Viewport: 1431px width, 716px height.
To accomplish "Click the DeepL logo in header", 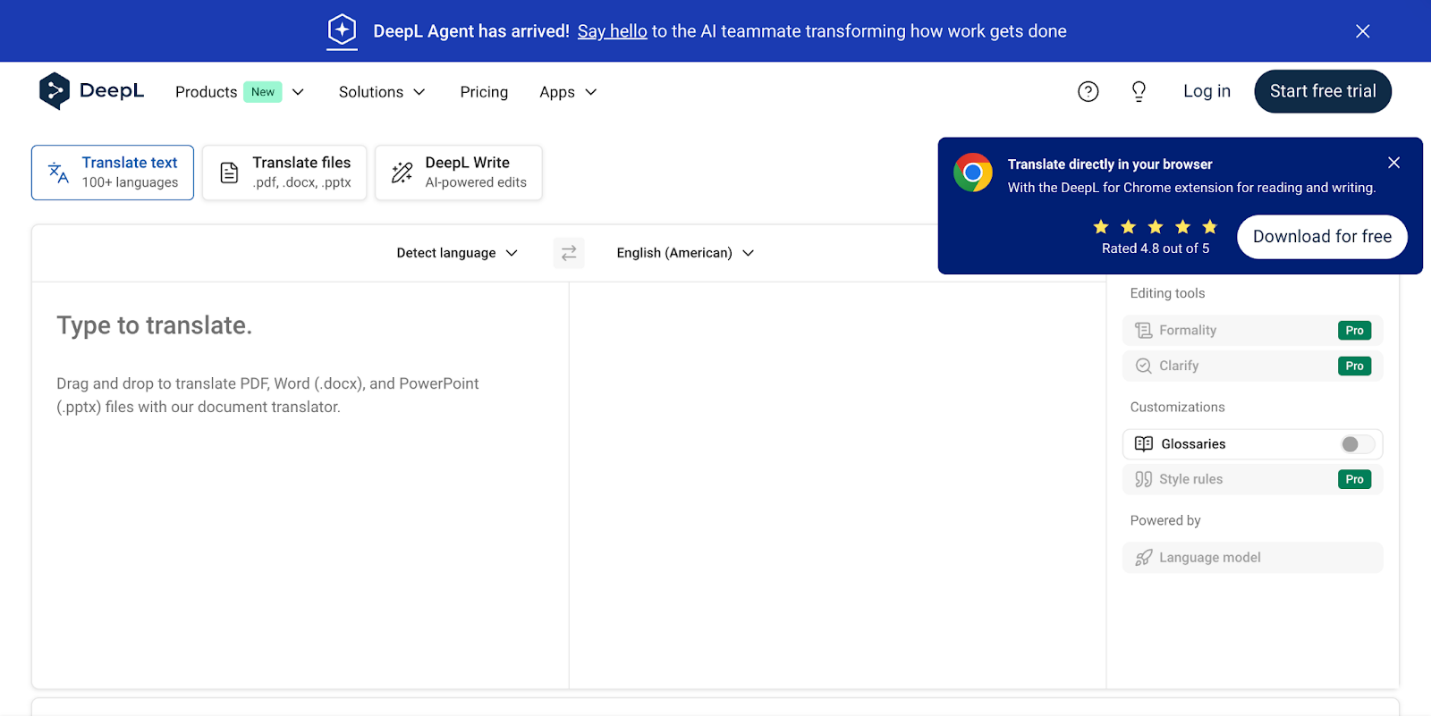I will [91, 91].
